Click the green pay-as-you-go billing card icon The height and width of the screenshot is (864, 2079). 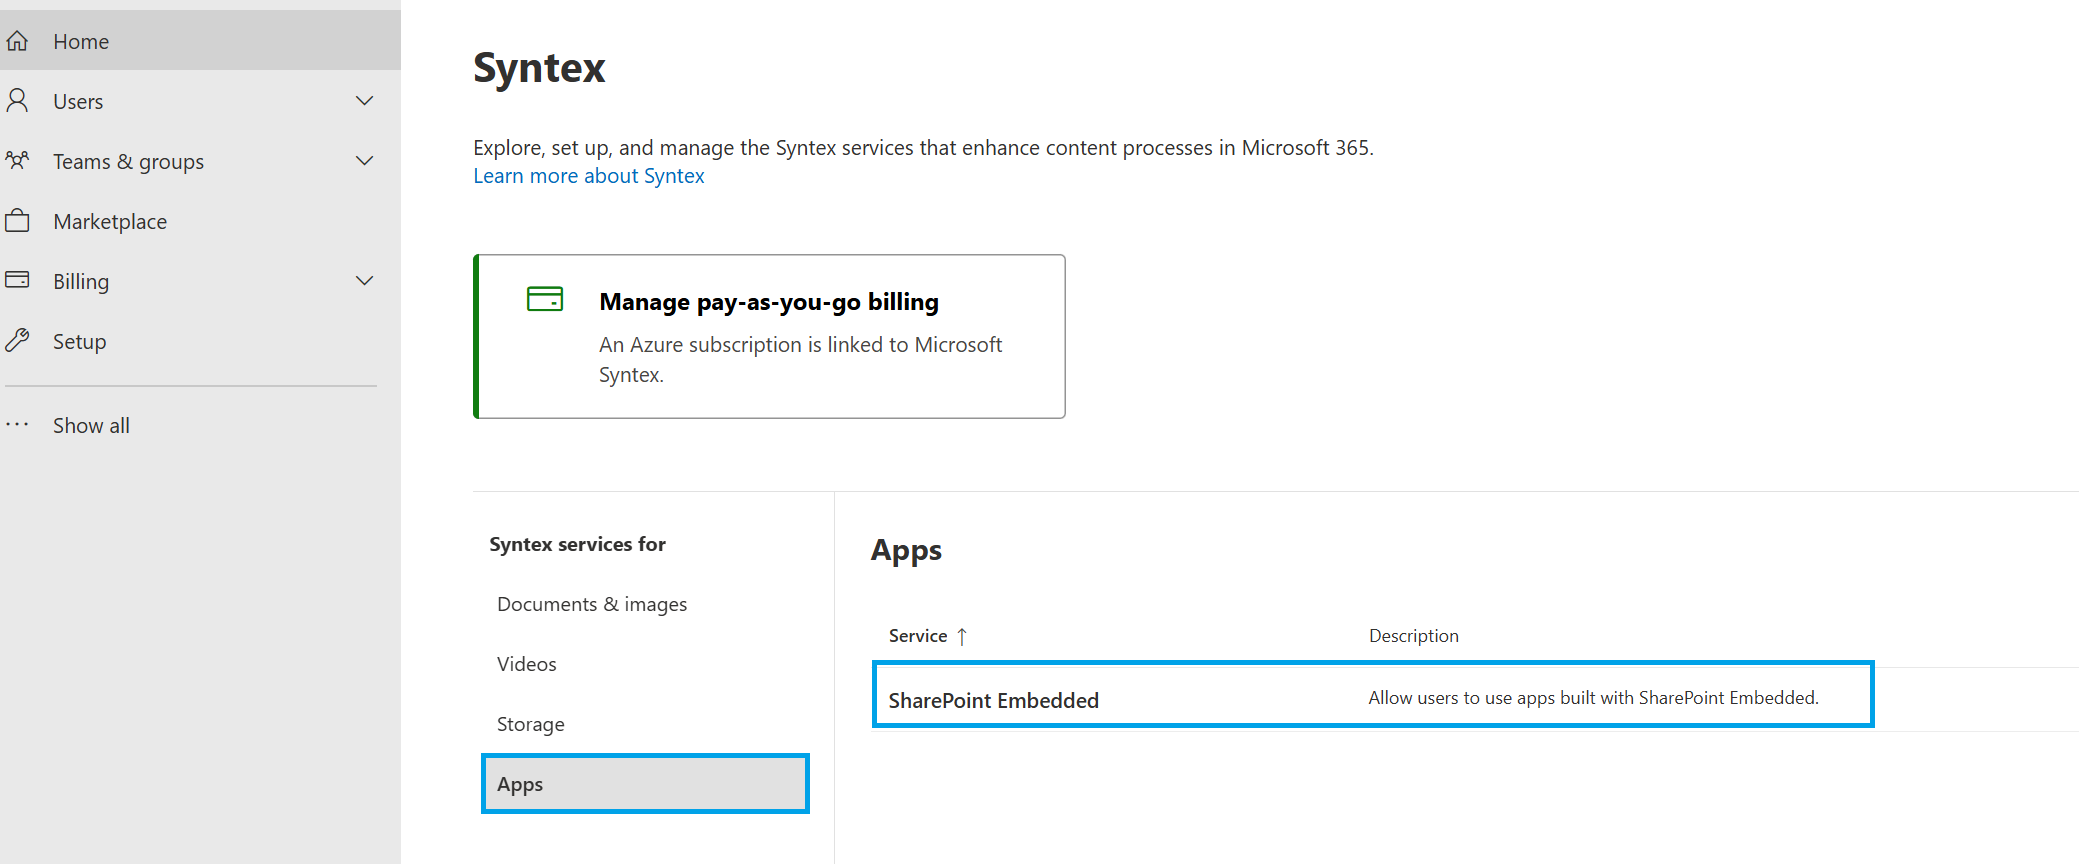pyautogui.click(x=544, y=299)
